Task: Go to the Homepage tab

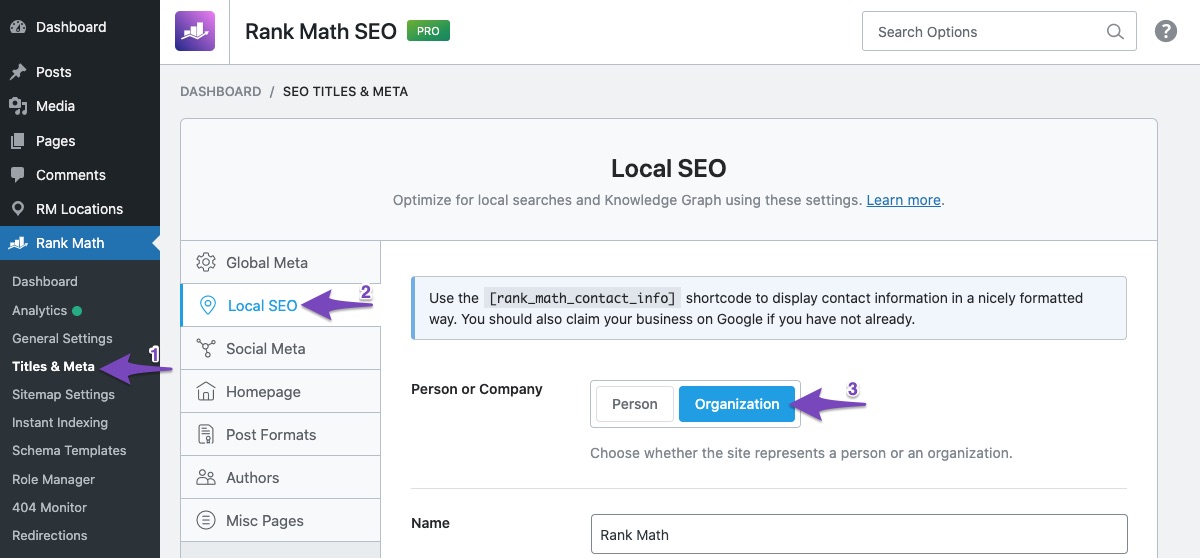Action: pyautogui.click(x=281, y=392)
